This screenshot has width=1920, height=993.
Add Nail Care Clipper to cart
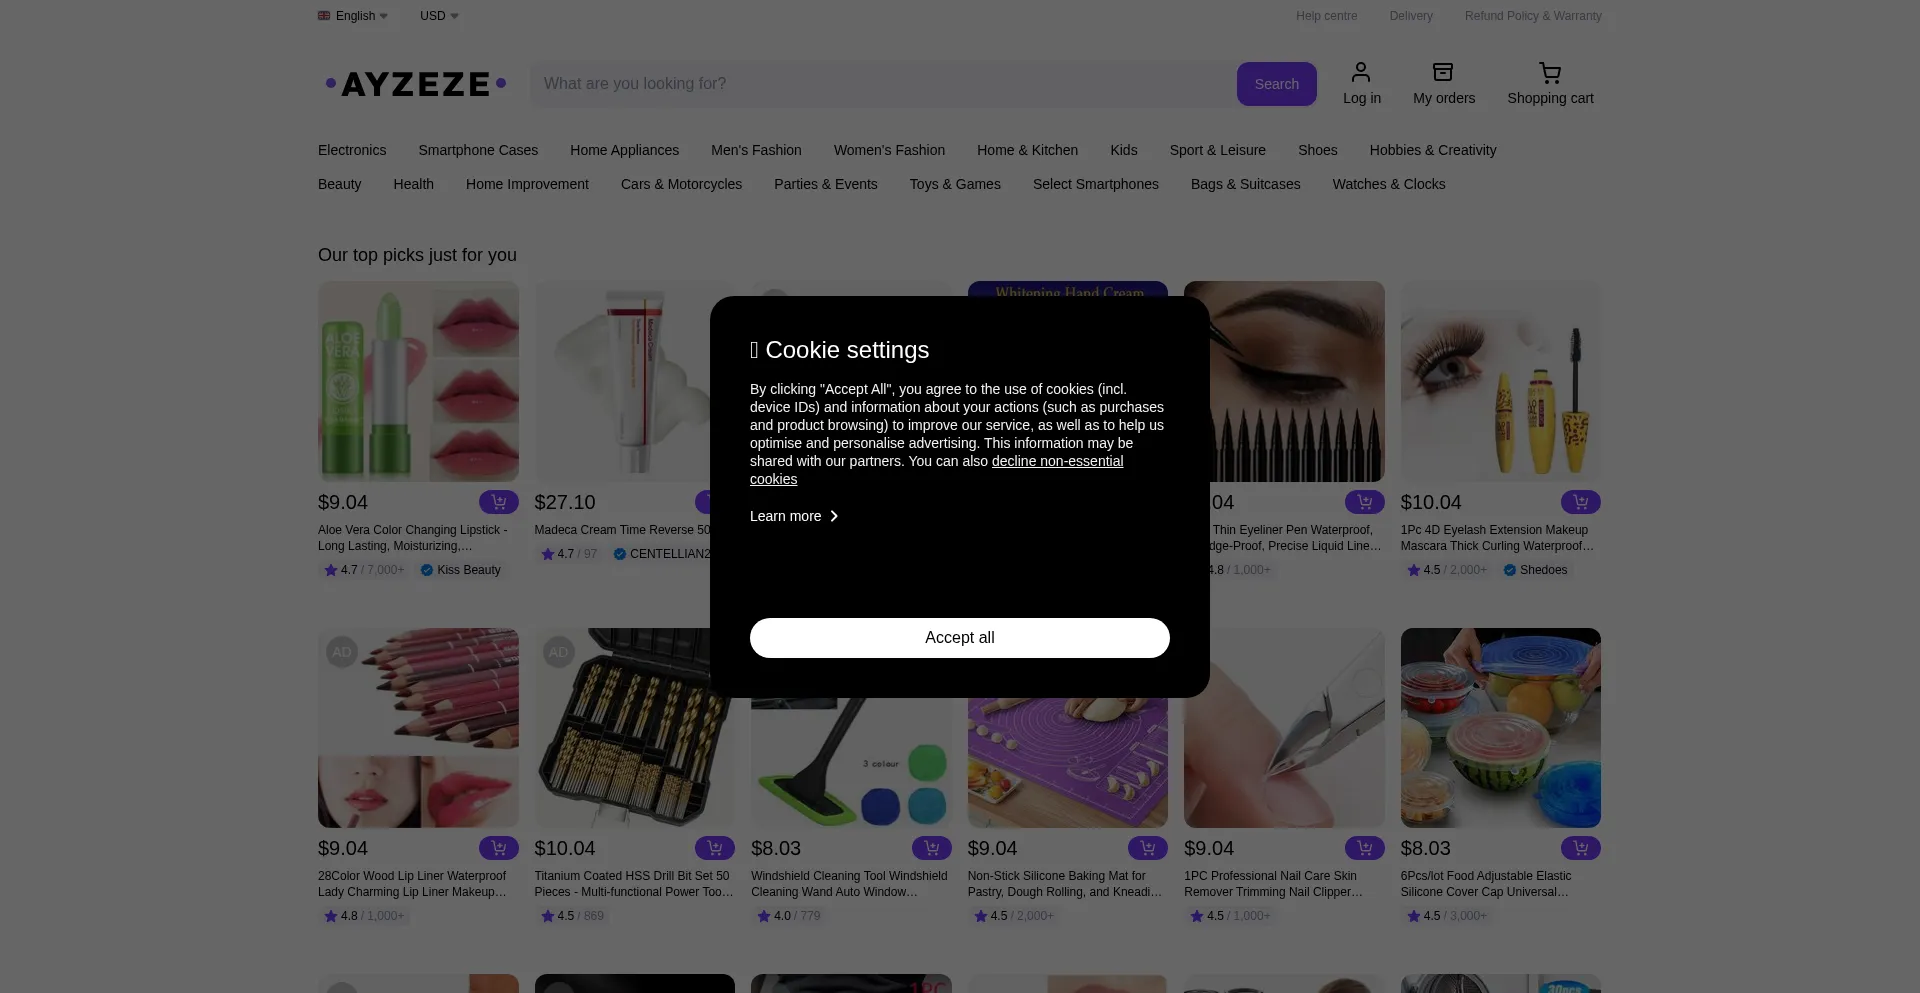point(1364,848)
